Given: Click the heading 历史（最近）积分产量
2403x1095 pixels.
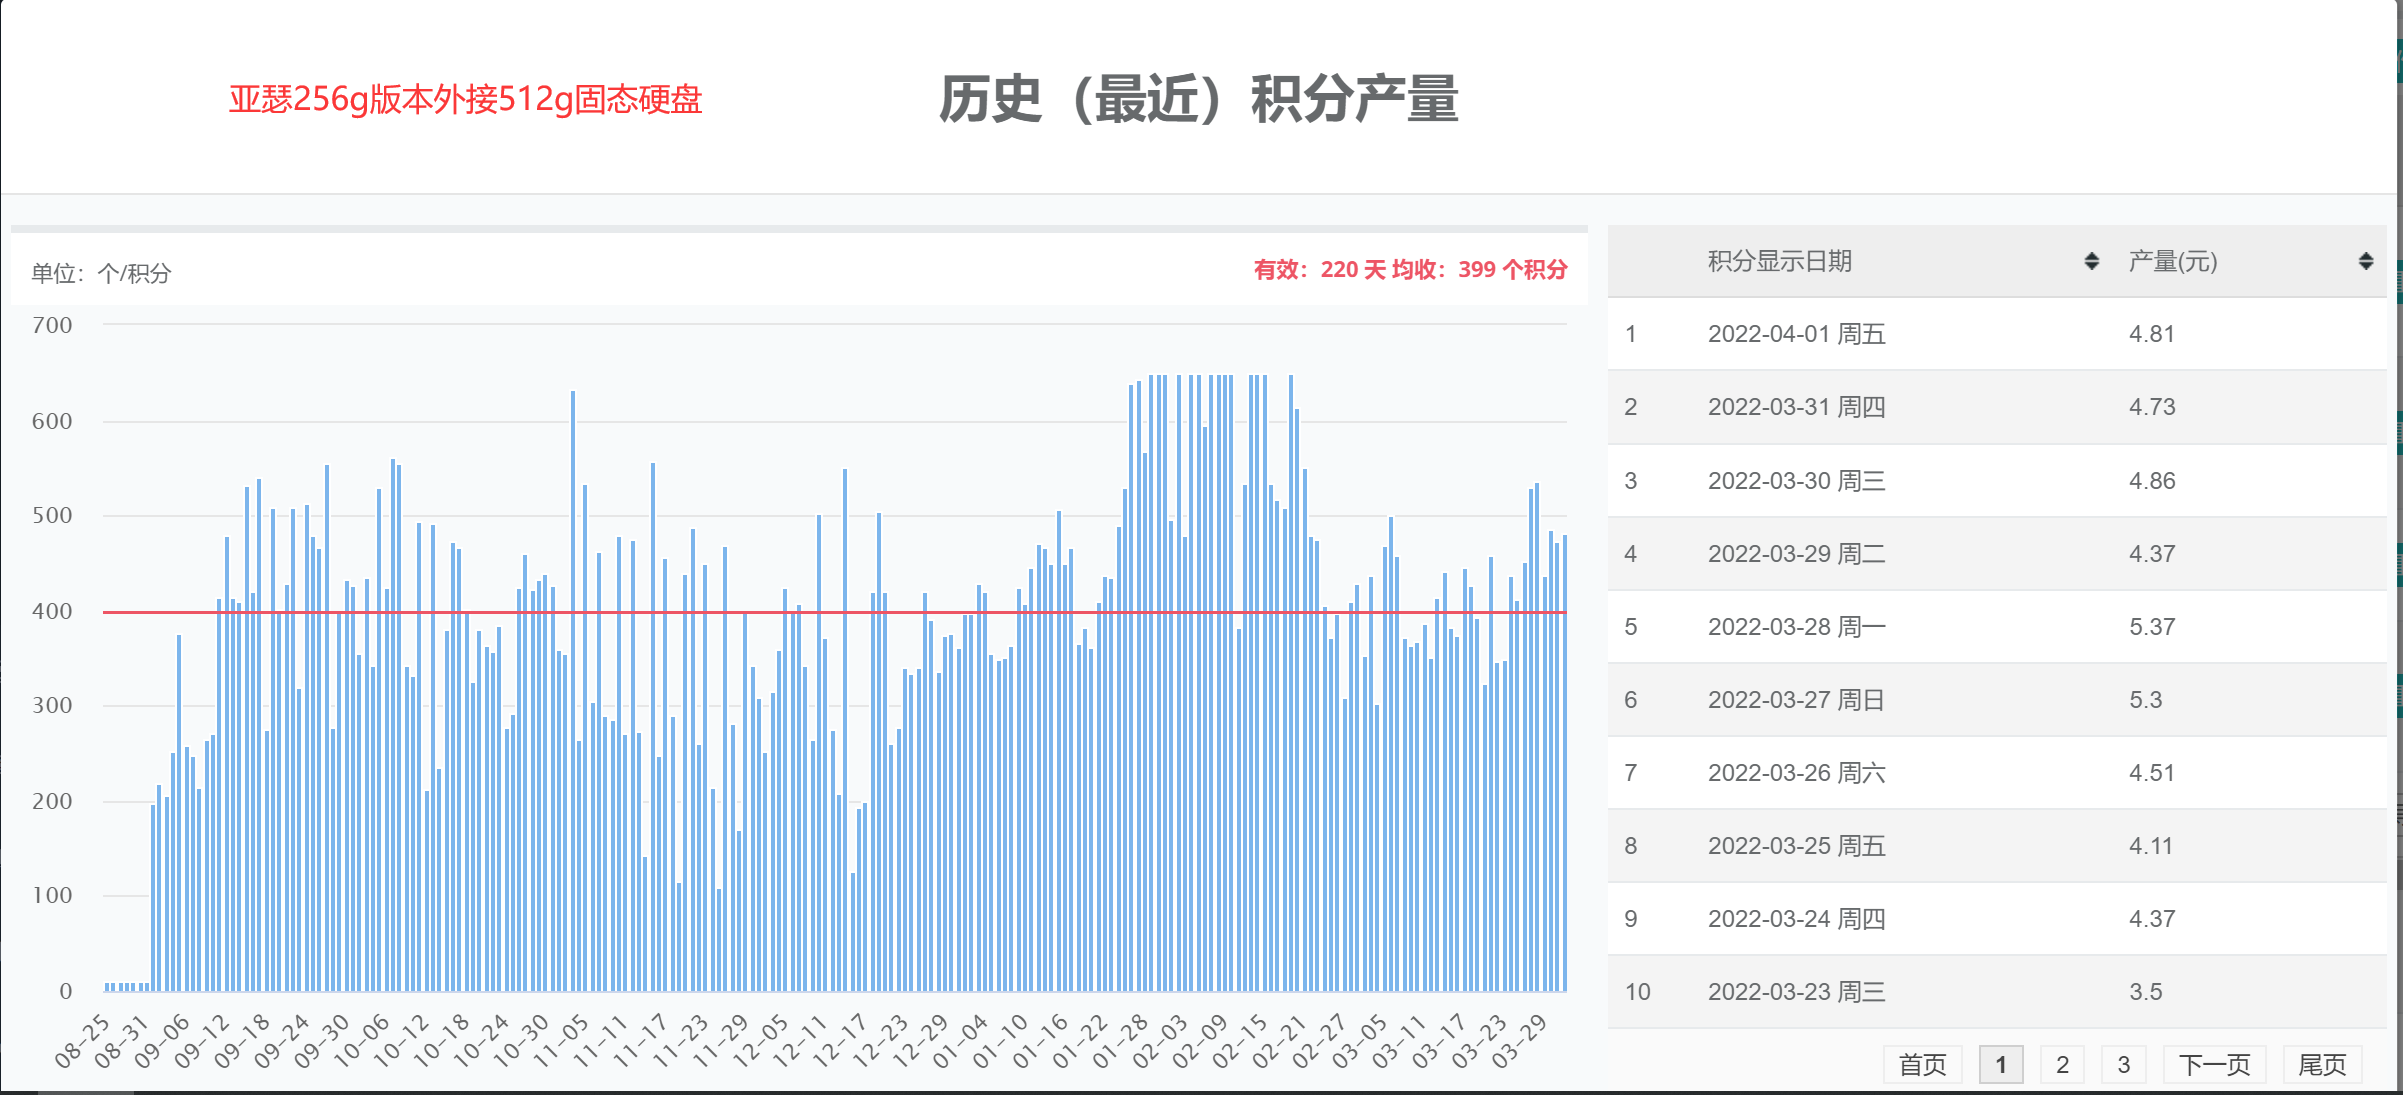Looking at the screenshot, I should 1198,99.
